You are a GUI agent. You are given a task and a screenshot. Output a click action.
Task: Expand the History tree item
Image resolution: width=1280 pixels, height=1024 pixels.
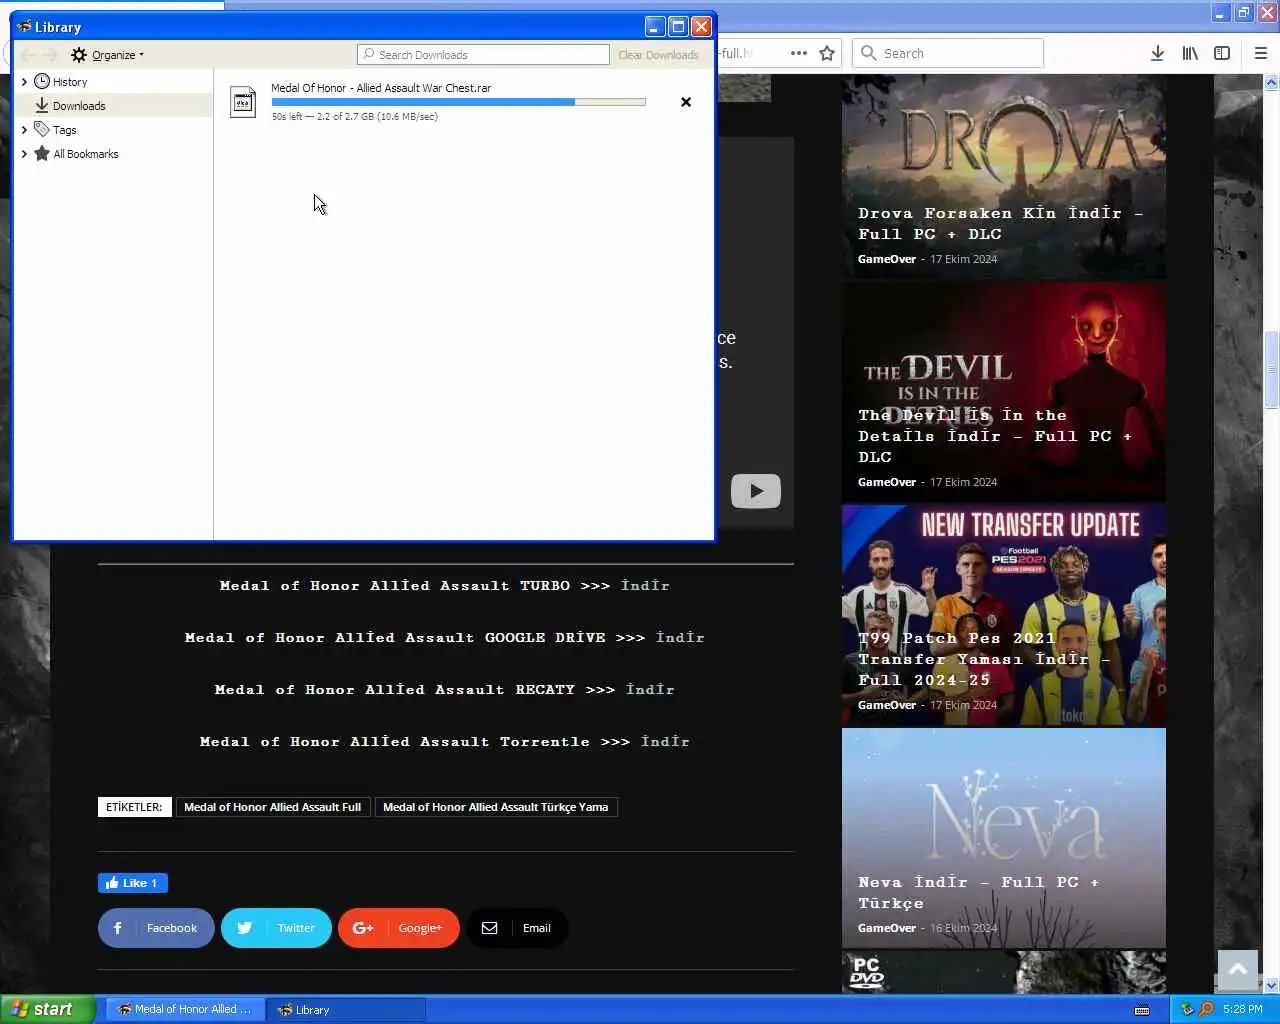click(x=24, y=82)
